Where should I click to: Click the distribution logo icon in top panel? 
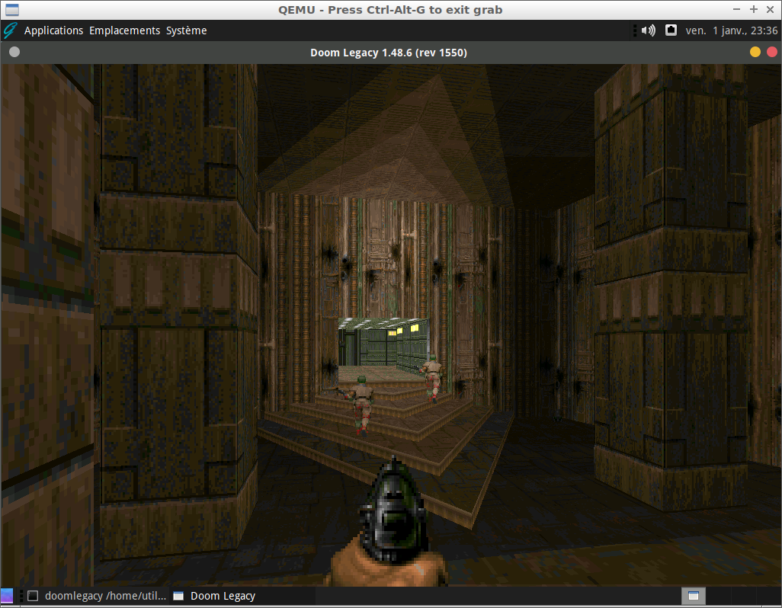(x=10, y=30)
